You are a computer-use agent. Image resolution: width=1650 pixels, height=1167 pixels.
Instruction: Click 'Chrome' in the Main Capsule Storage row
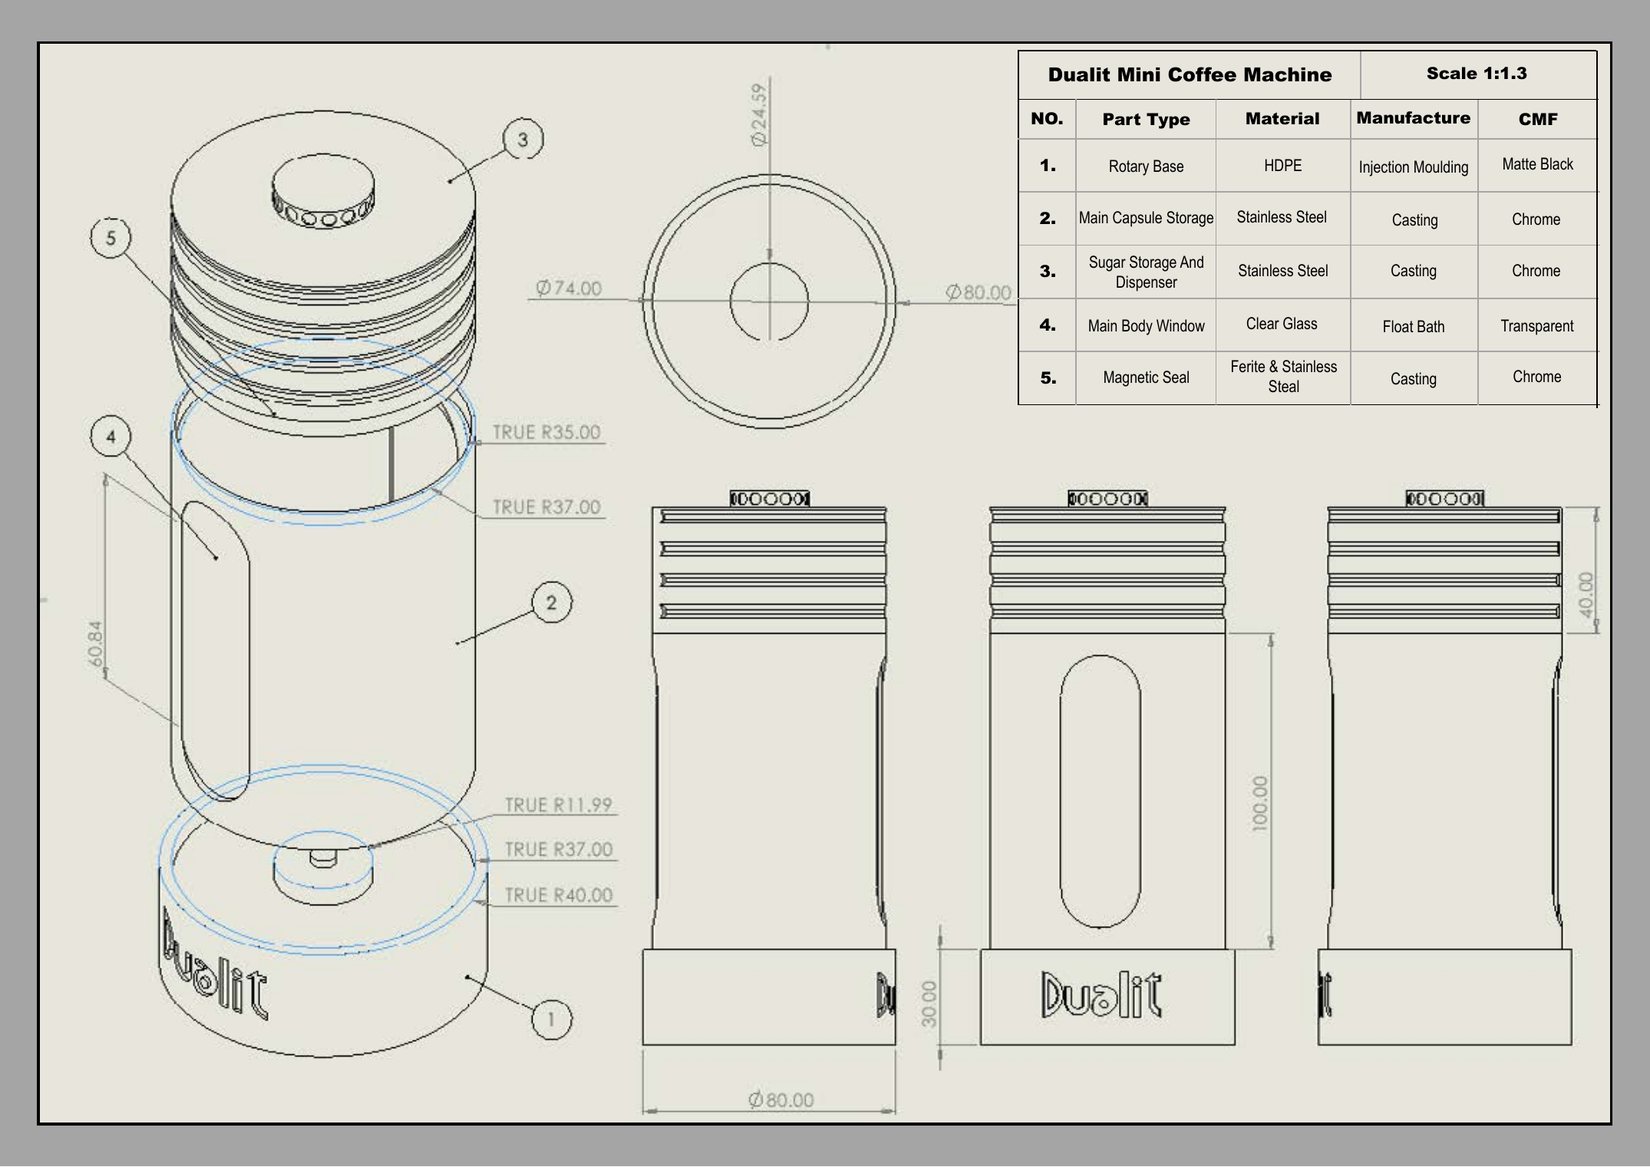click(x=1536, y=219)
